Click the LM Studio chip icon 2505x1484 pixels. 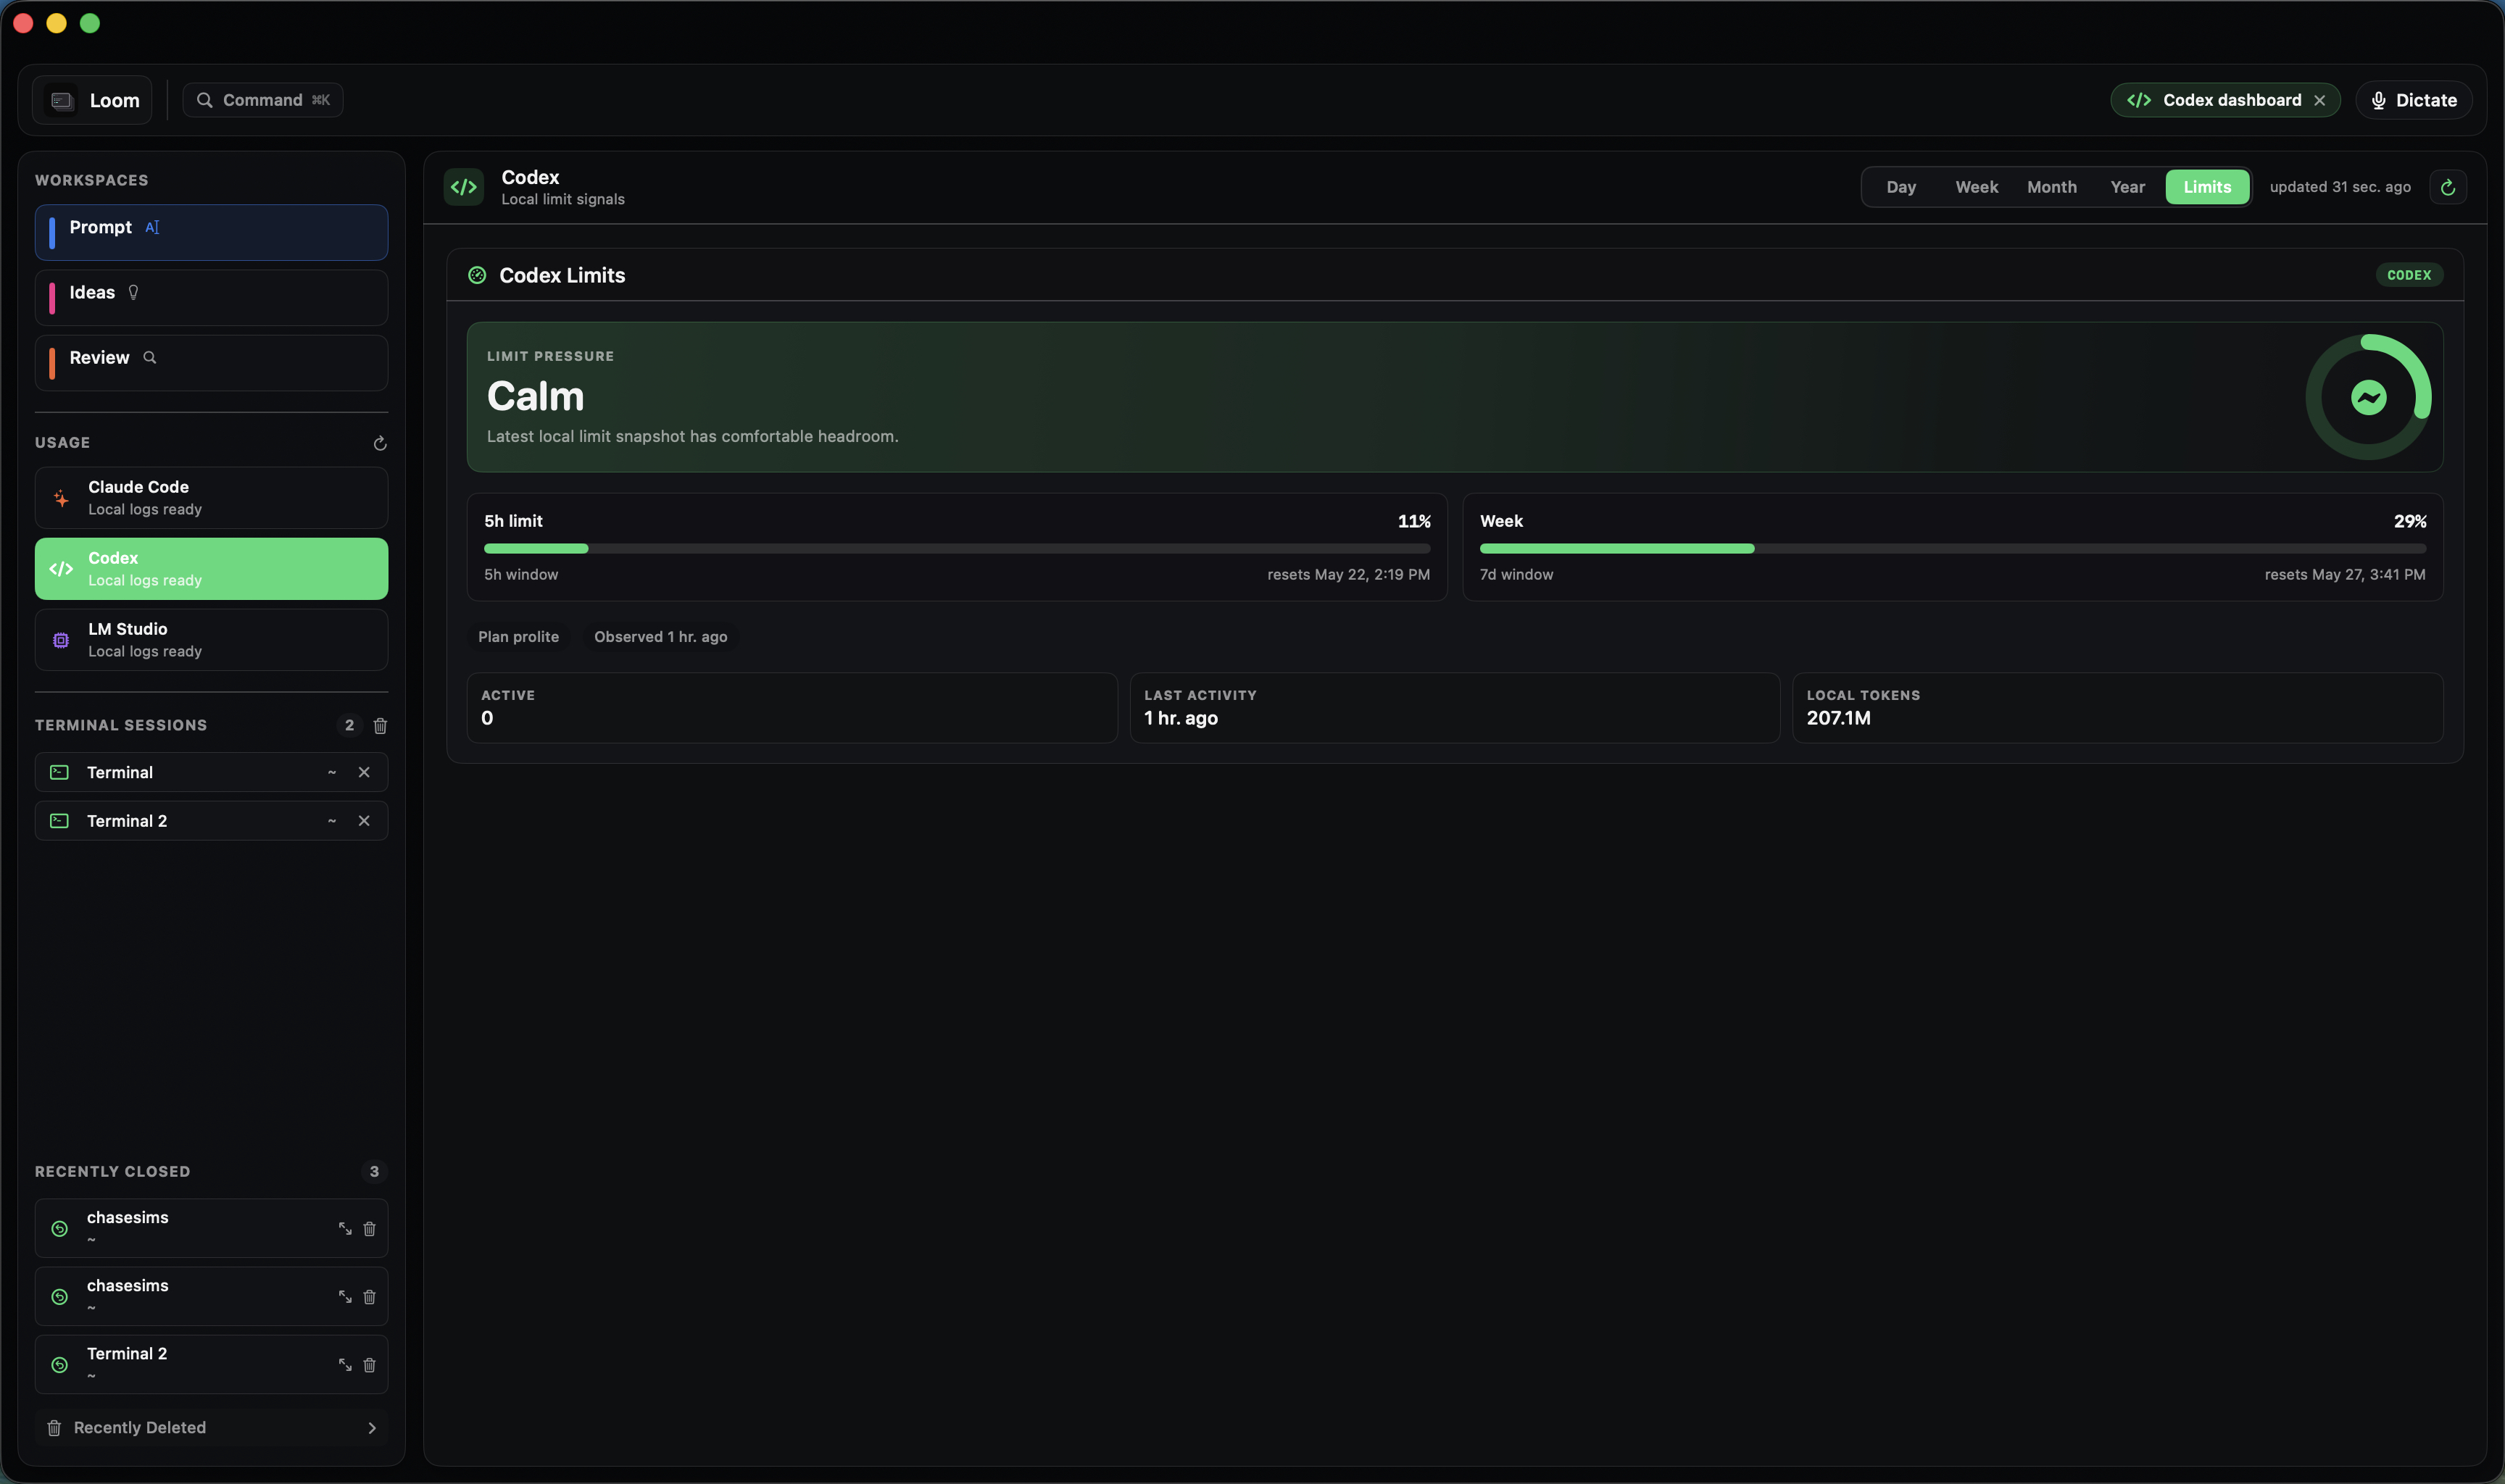coord(61,640)
